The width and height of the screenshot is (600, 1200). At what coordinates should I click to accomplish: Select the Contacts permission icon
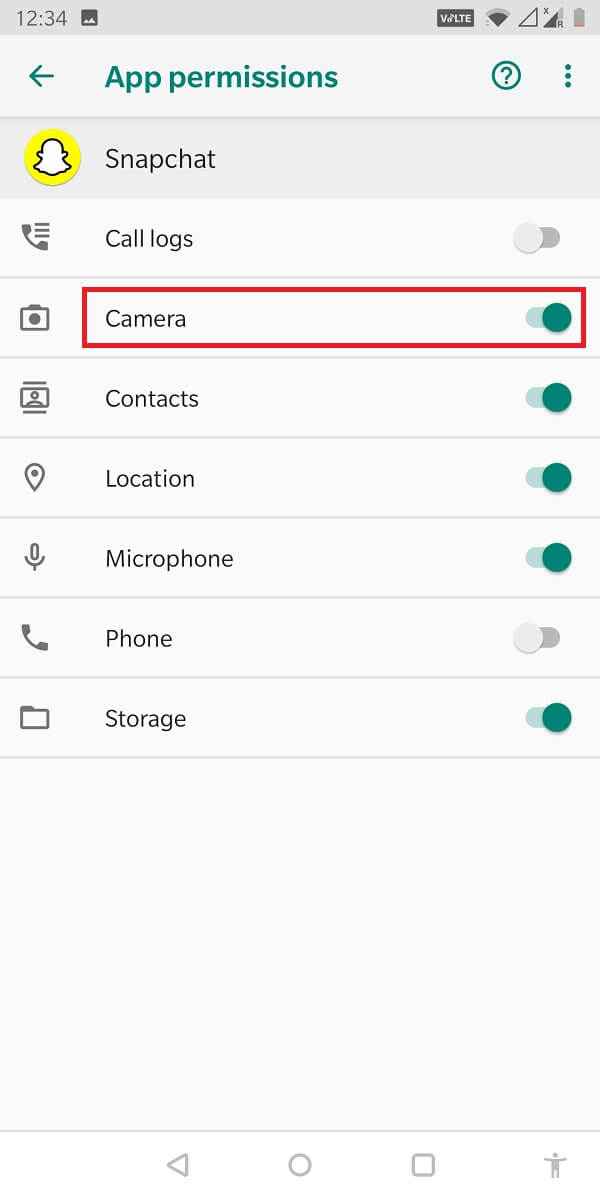click(36, 397)
